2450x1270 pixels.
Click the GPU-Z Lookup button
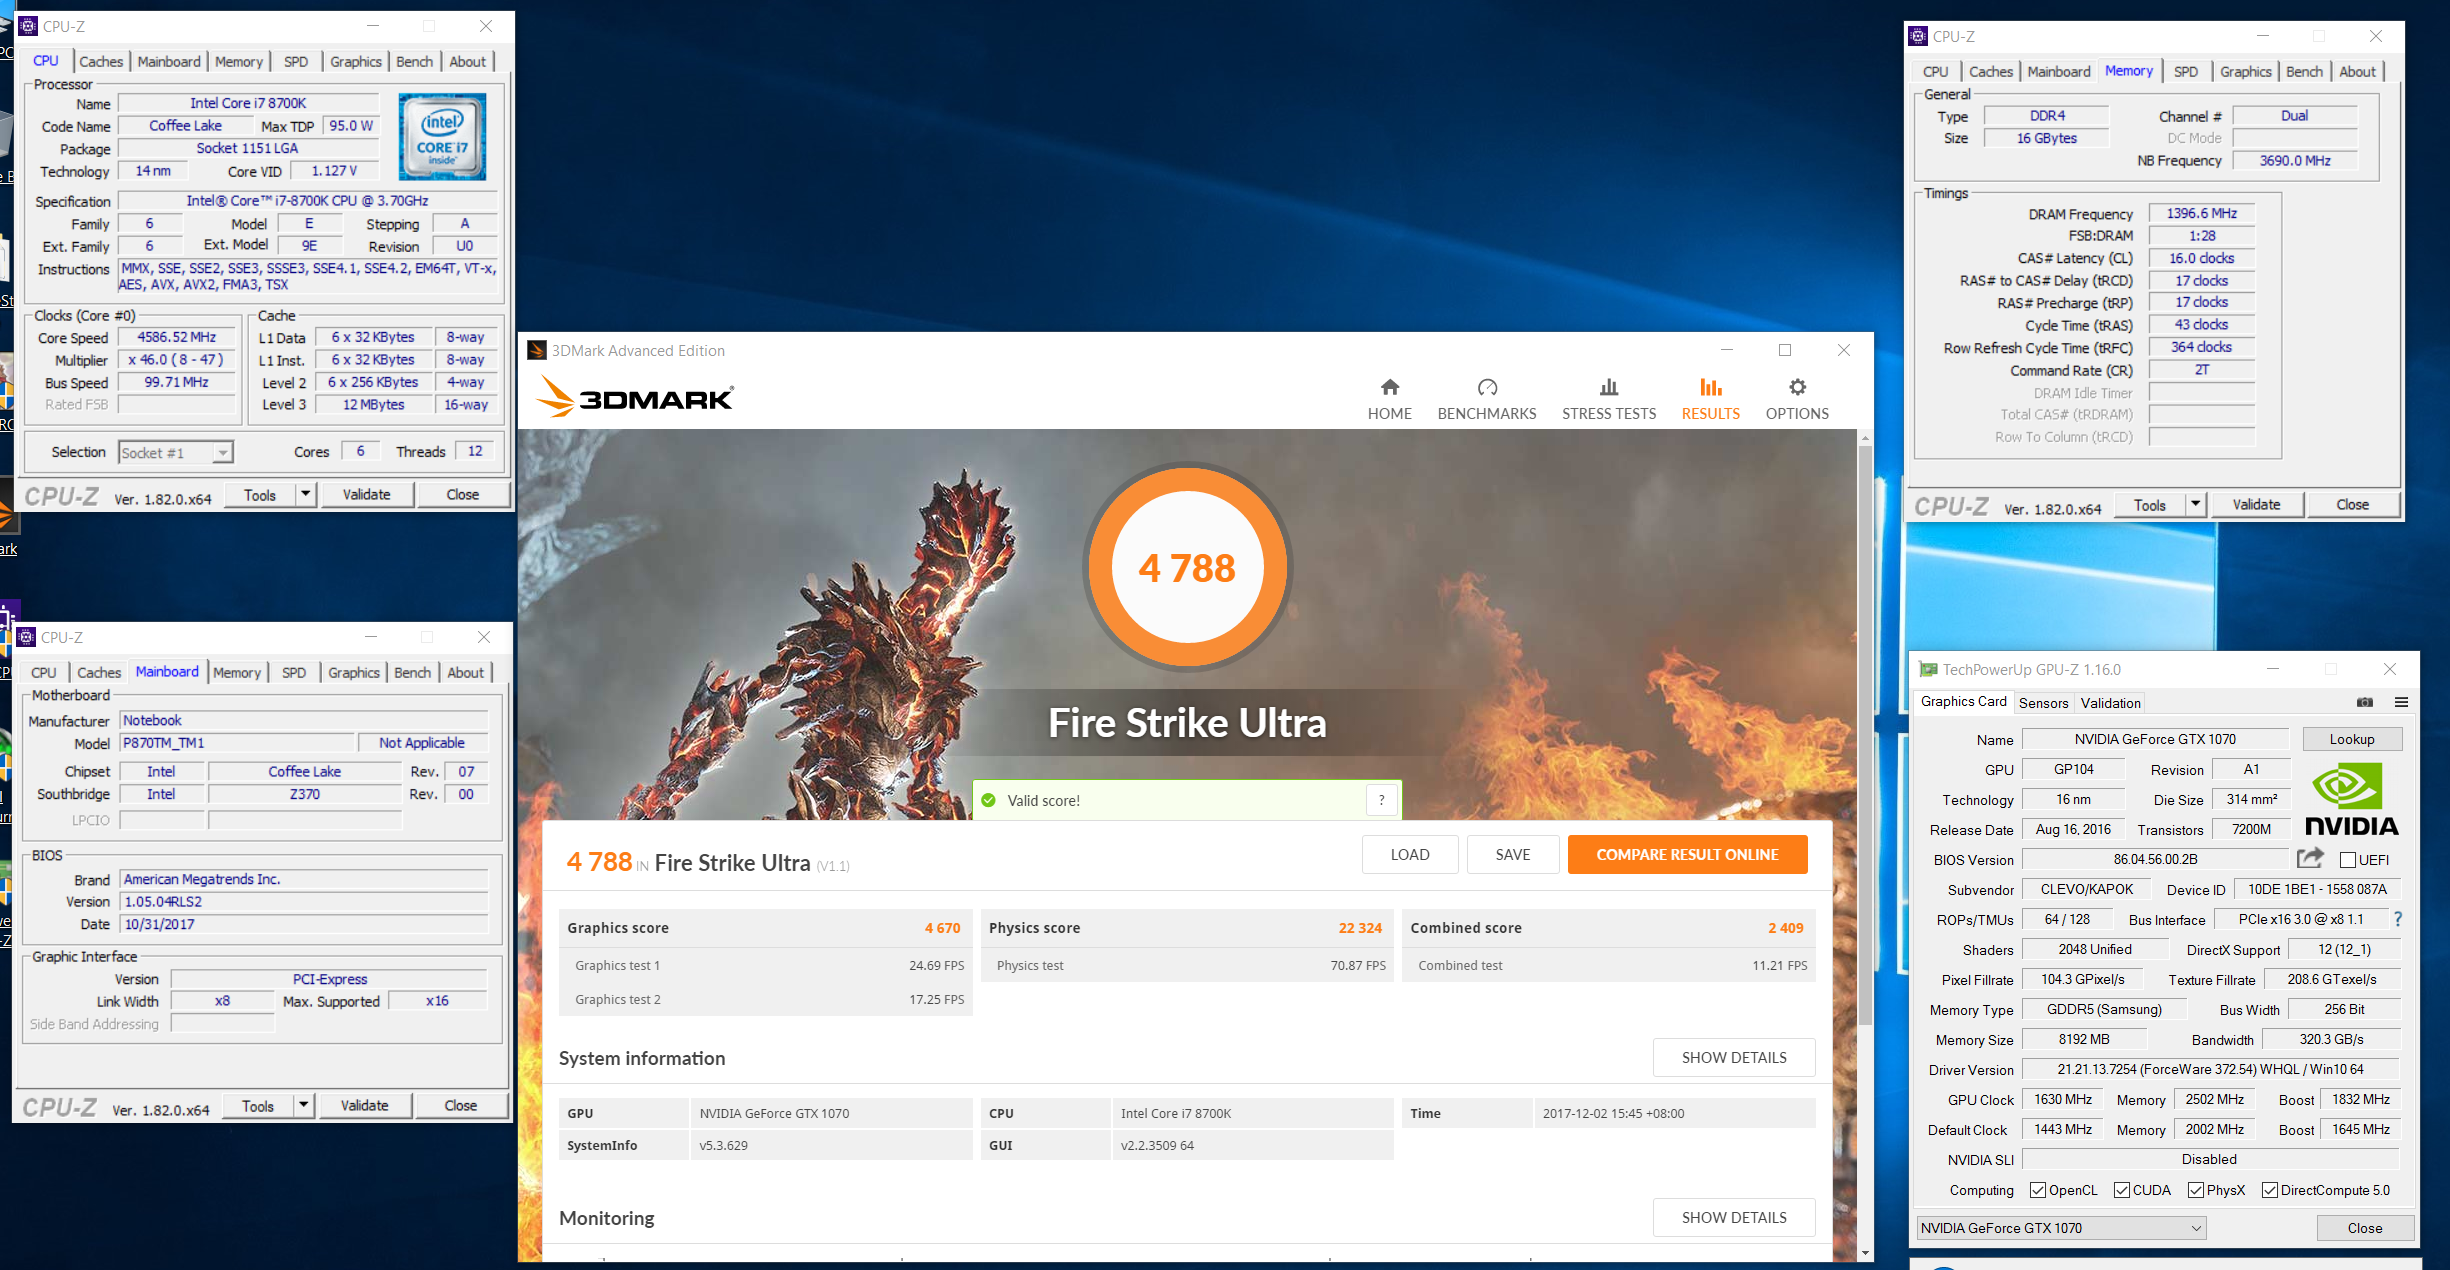pos(2351,739)
